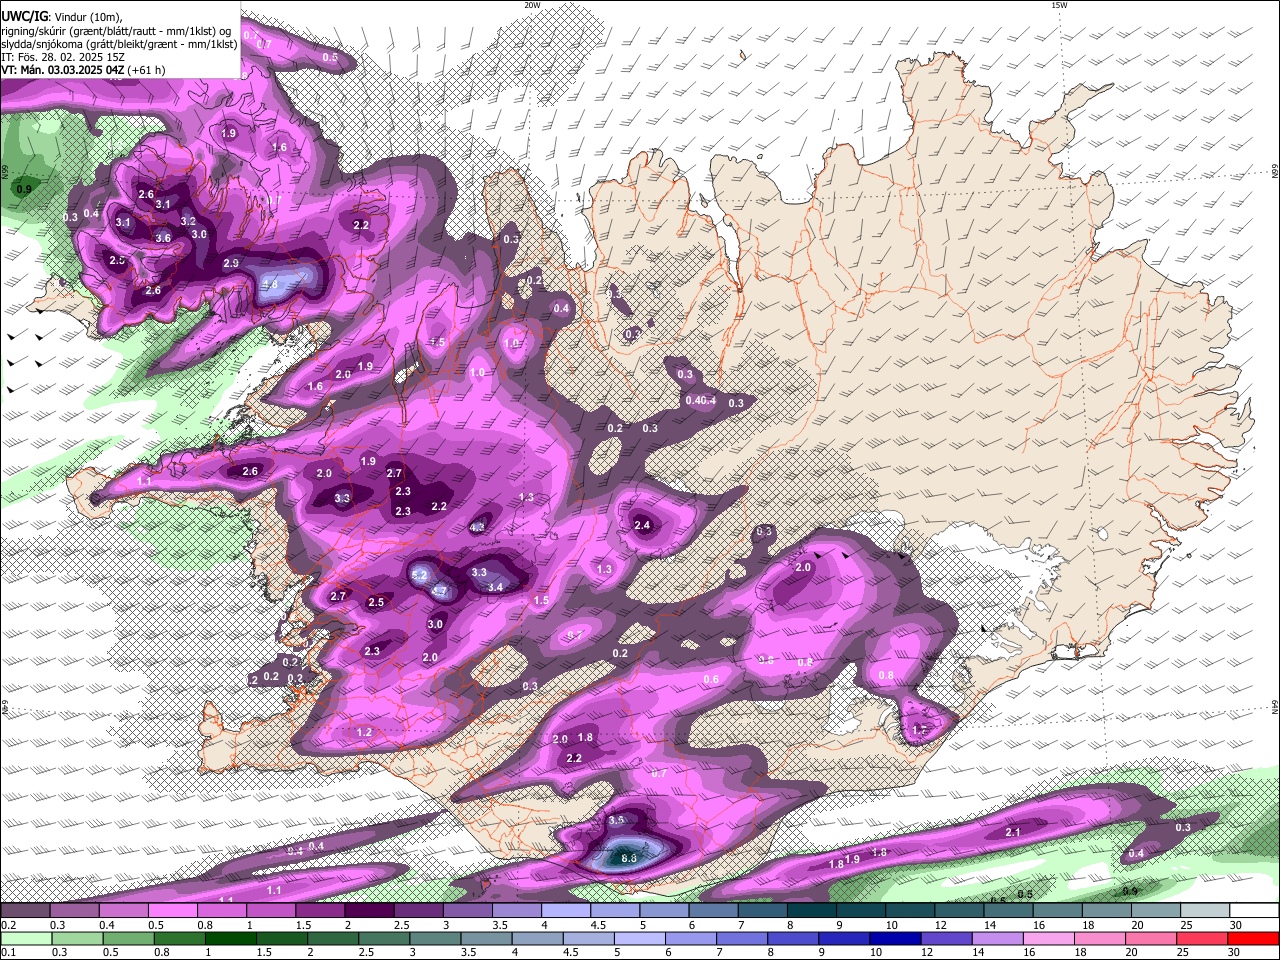Click the 2.1 value in the southeast offshore band
Viewport: 1280px width, 960px height.
pyautogui.click(x=1013, y=832)
